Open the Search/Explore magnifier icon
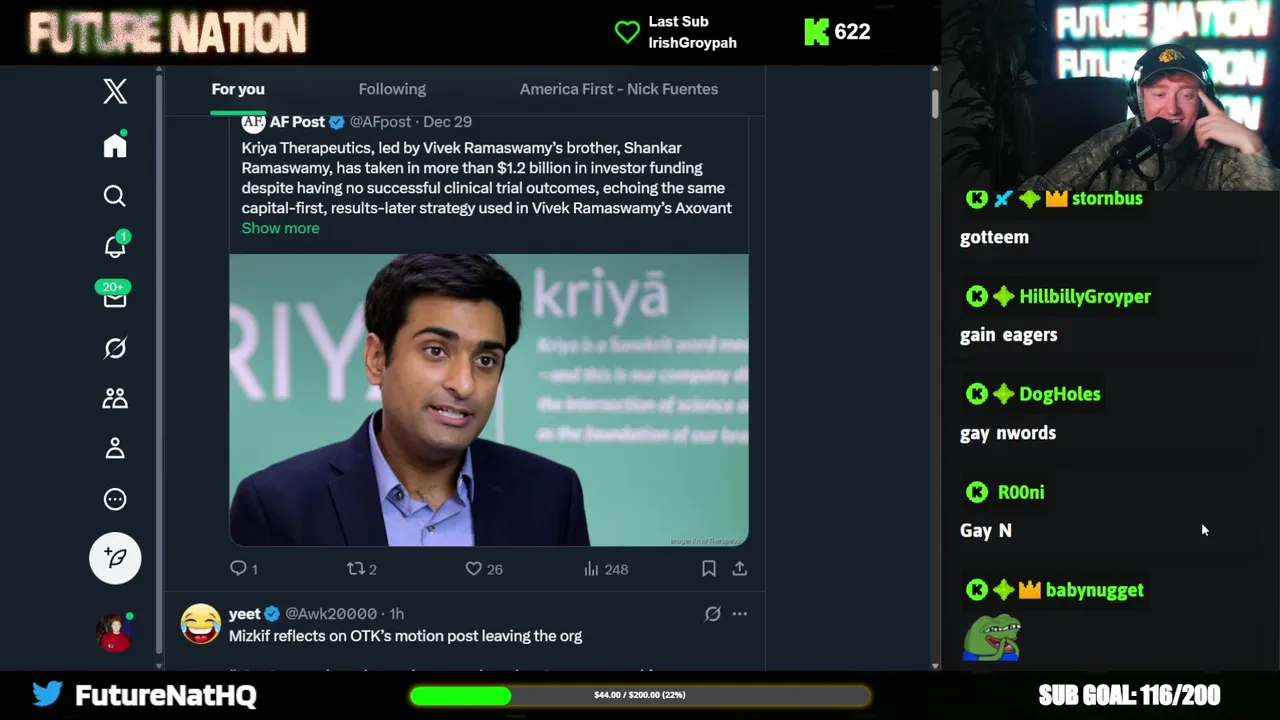Screen dimensions: 1280x720 point(115,196)
